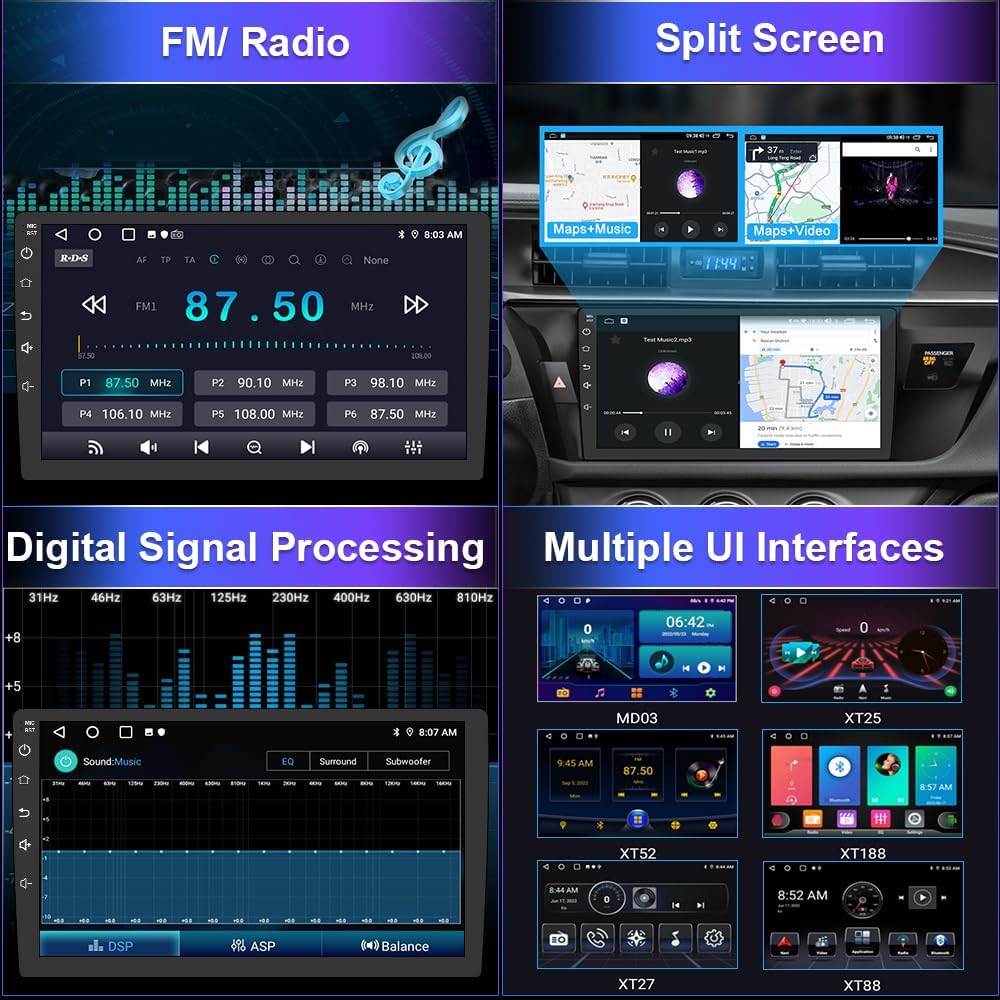Screen dimensions: 1000x1000
Task: Select preset P3 98.10 MHz
Action: [387, 383]
